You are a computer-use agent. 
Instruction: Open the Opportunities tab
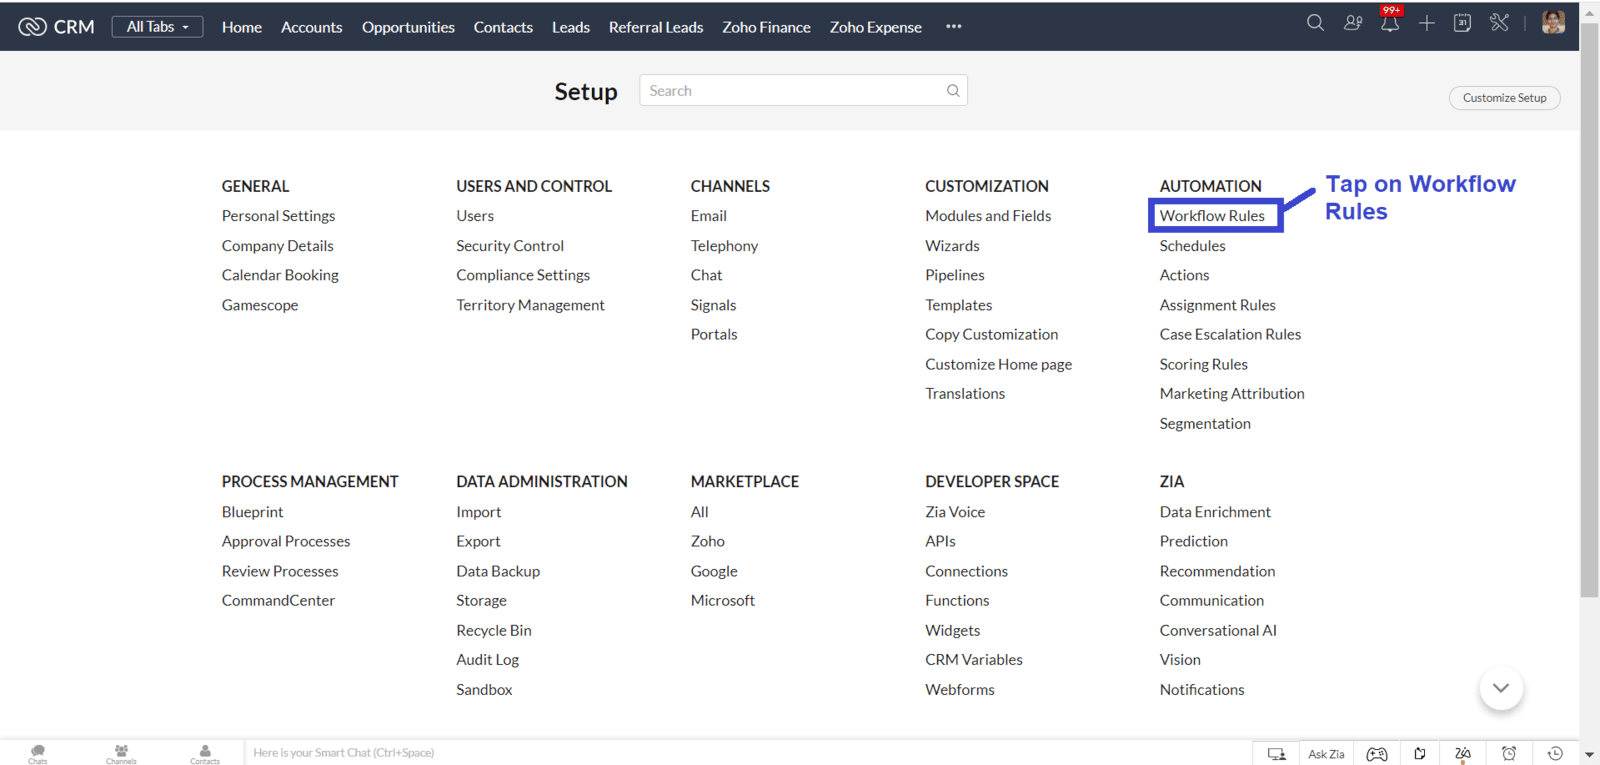408,27
